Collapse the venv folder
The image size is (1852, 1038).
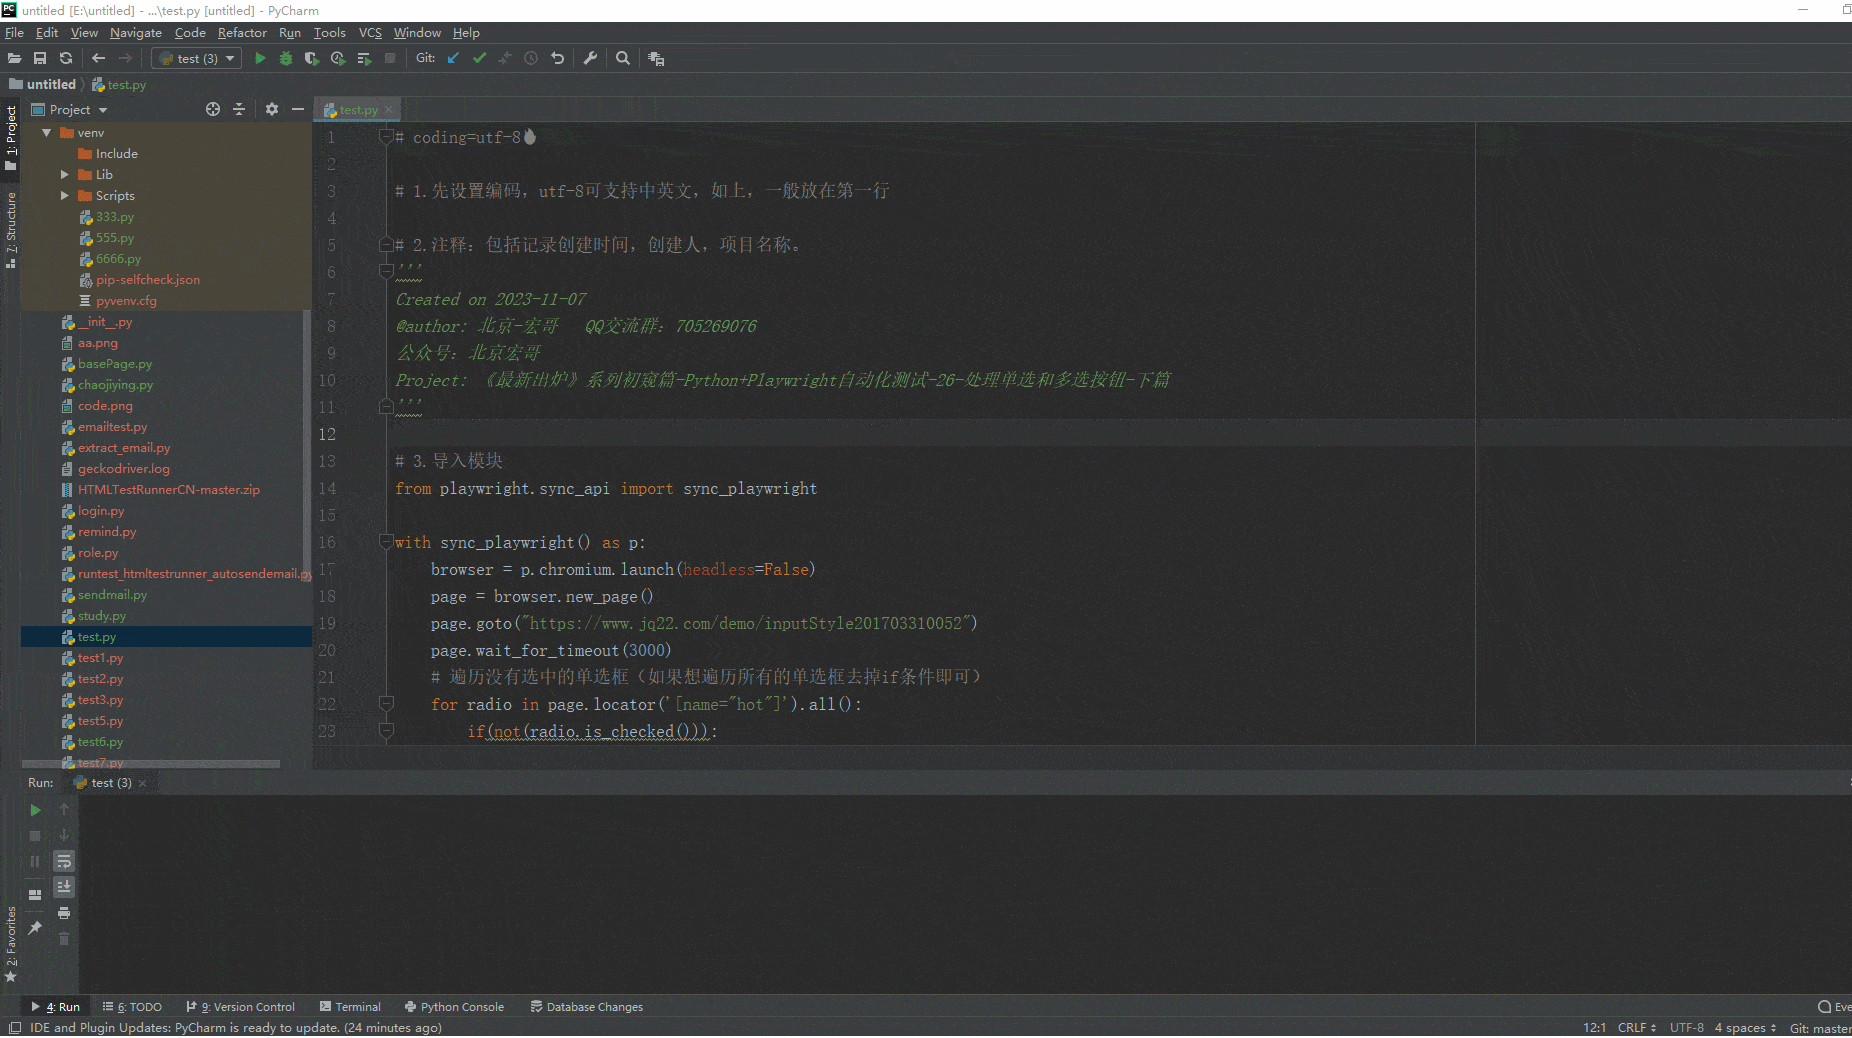point(46,133)
